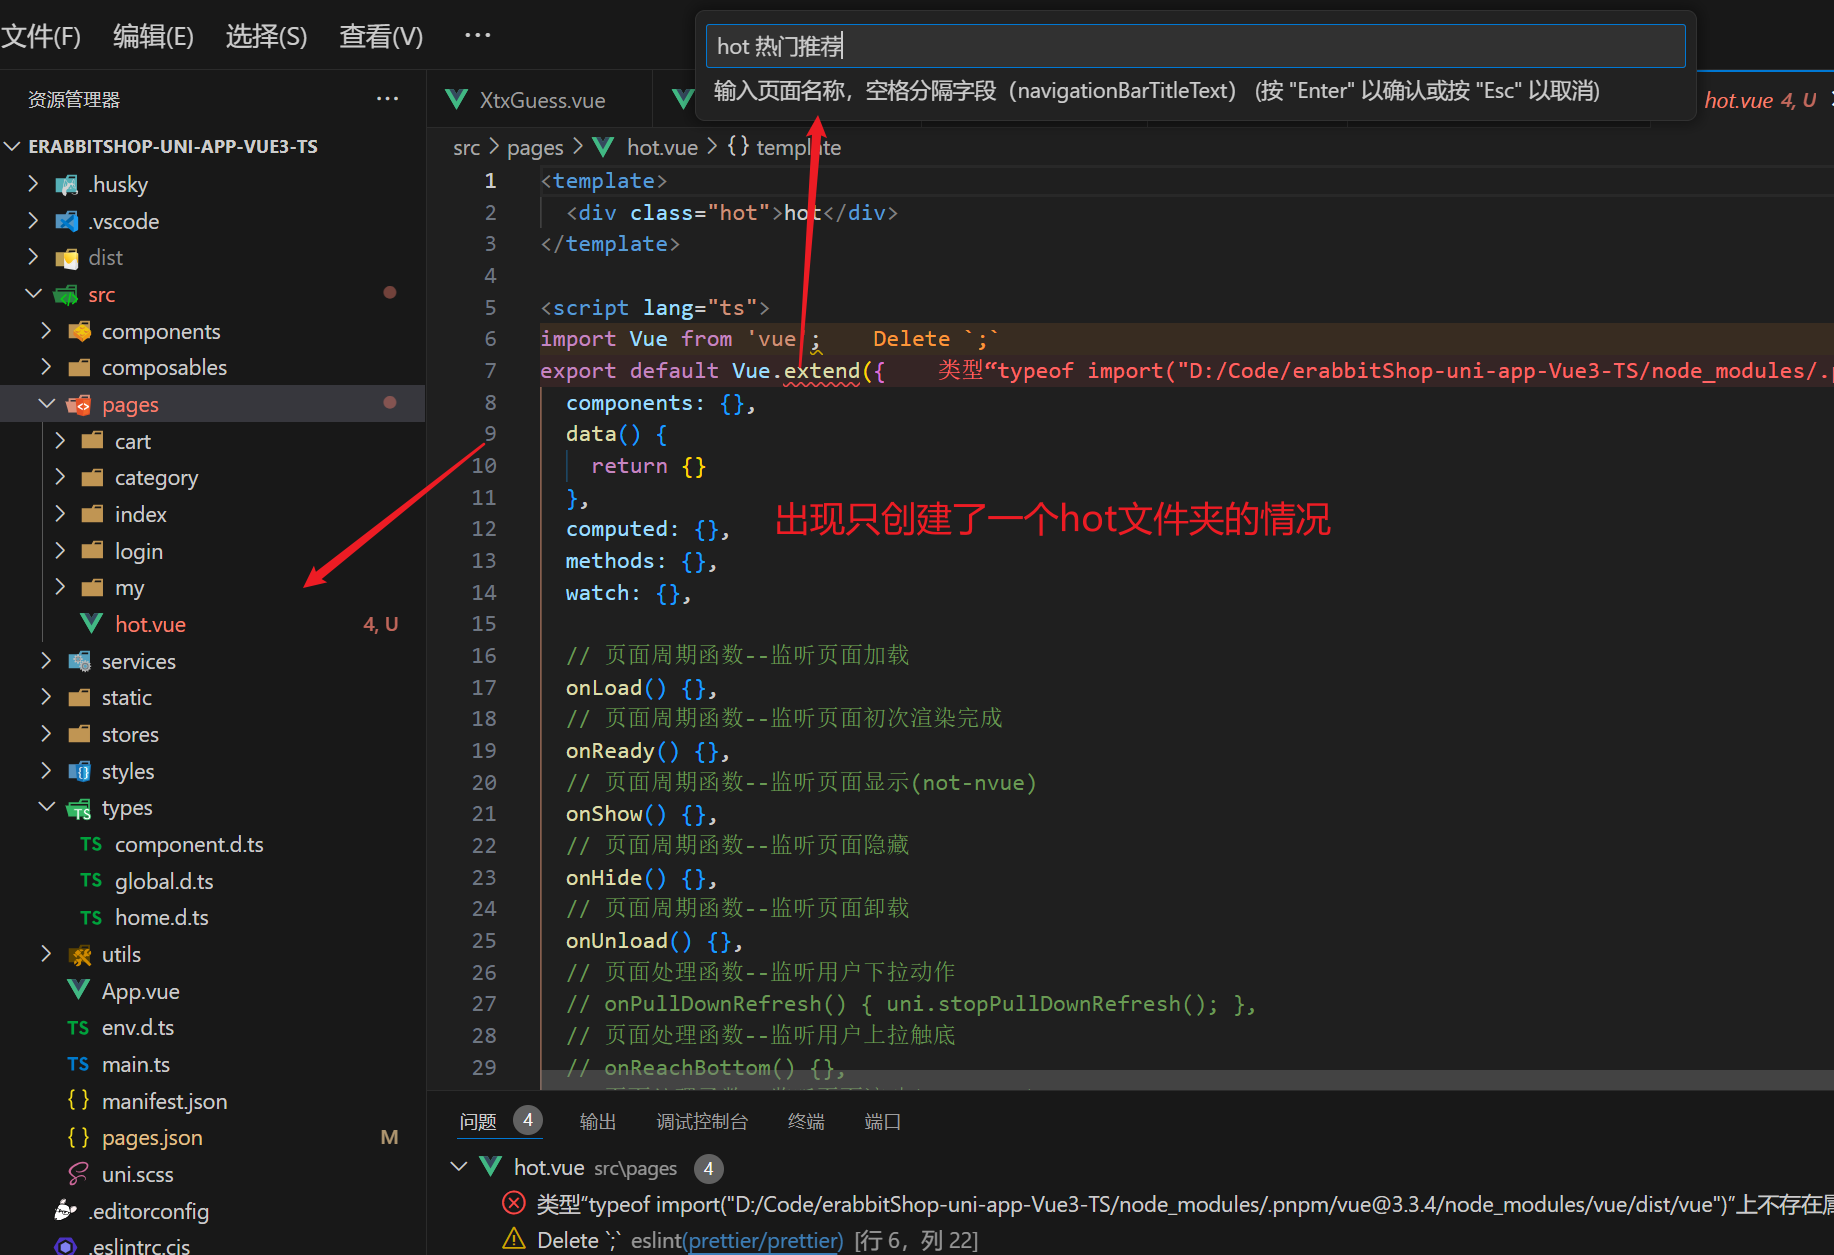
Task: Click the TS icon of global.d.ts
Action: pyautogui.click(x=91, y=881)
